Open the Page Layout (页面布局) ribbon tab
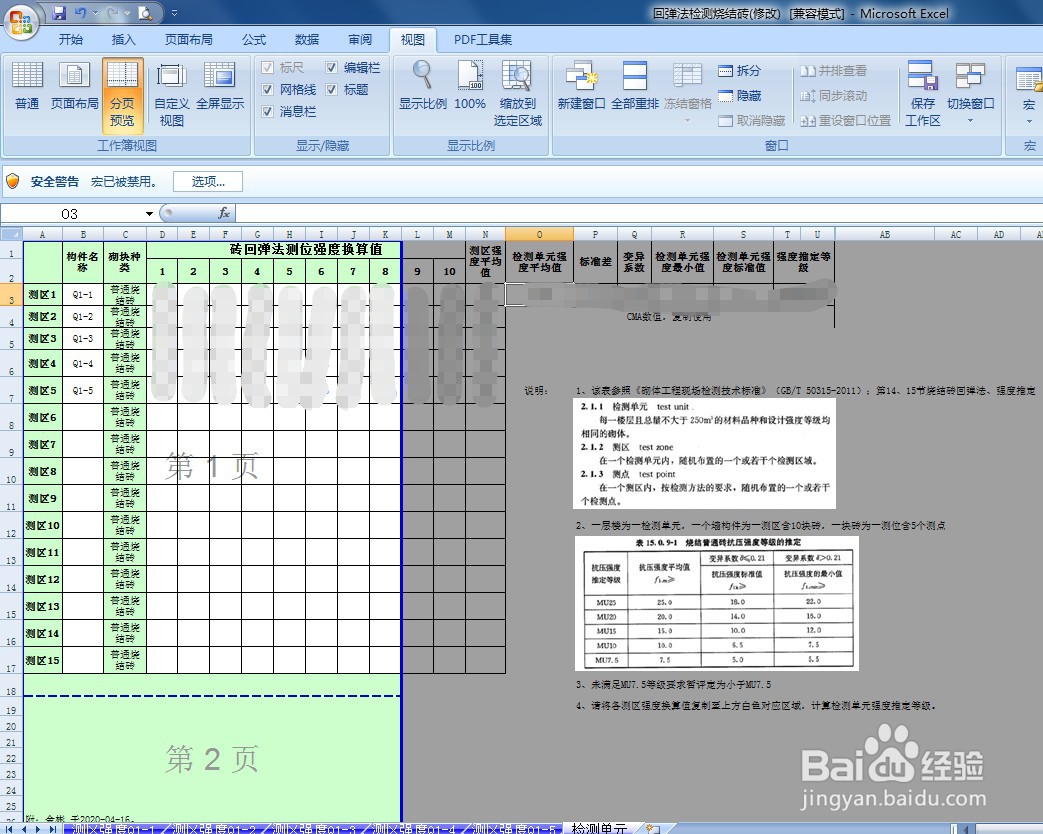The height and width of the screenshot is (834, 1043). 189,39
